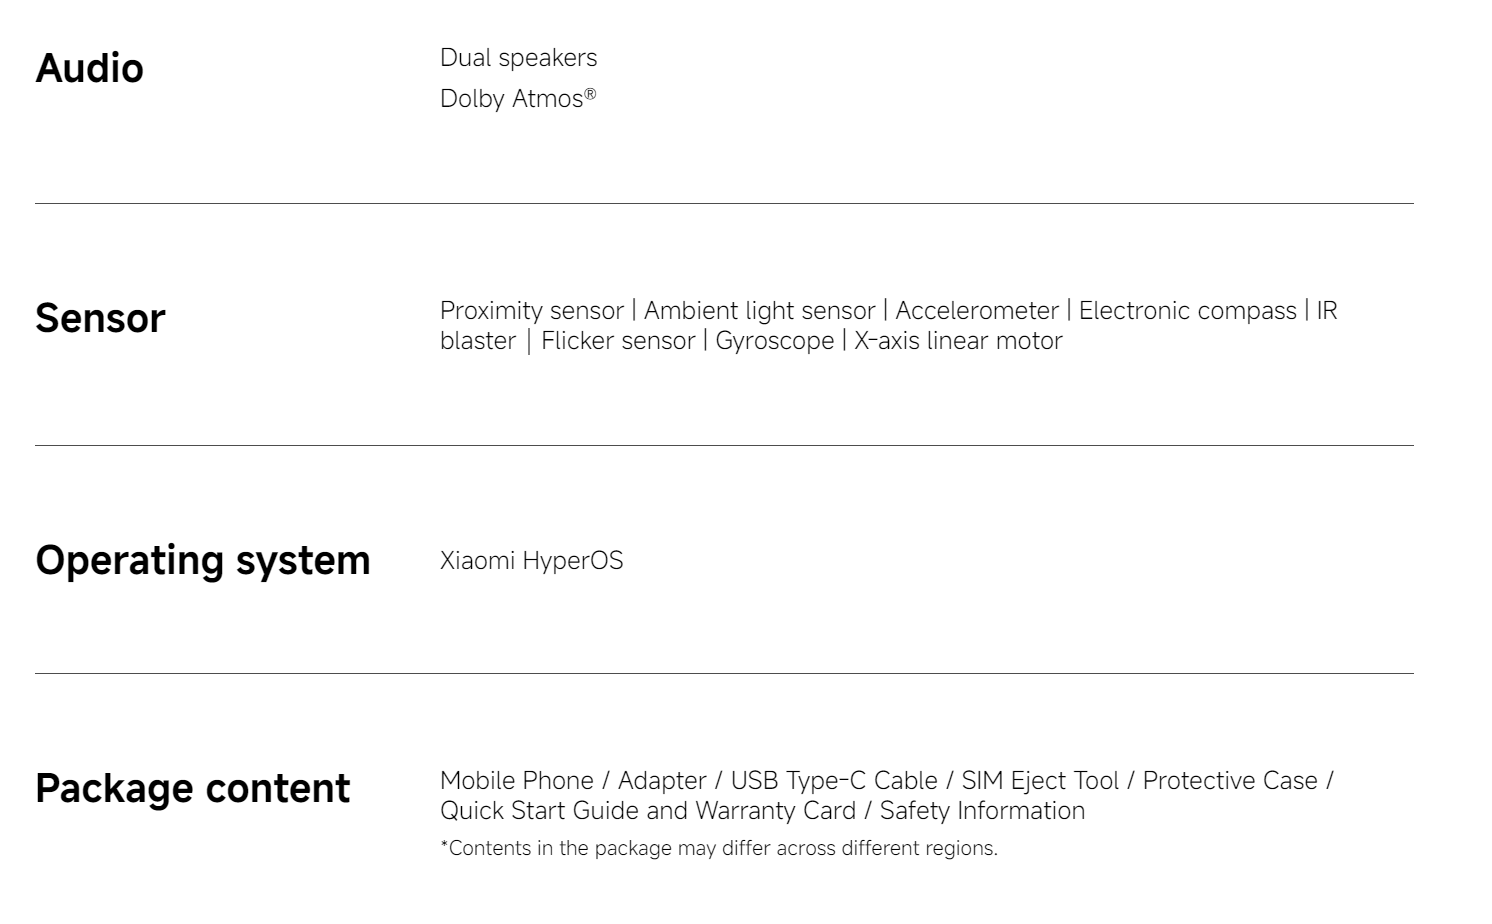The height and width of the screenshot is (924, 1492).
Task: Click the SIM Eject Tool text
Action: click(x=1040, y=781)
